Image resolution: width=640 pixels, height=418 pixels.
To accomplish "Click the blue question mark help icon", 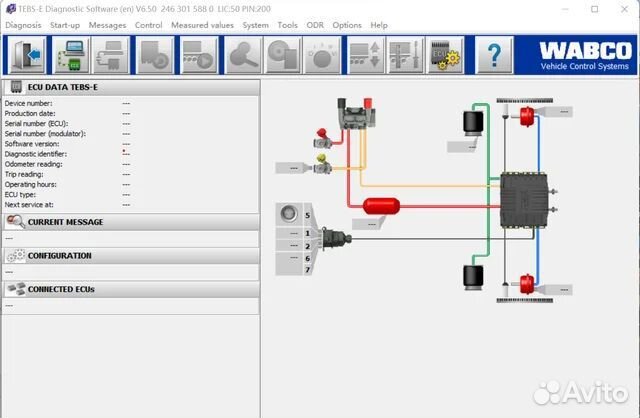I will (x=494, y=56).
